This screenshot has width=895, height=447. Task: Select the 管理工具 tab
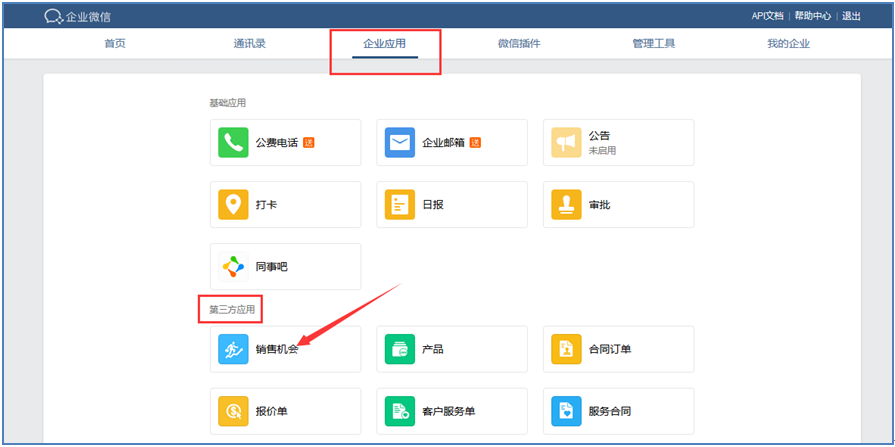pos(654,44)
